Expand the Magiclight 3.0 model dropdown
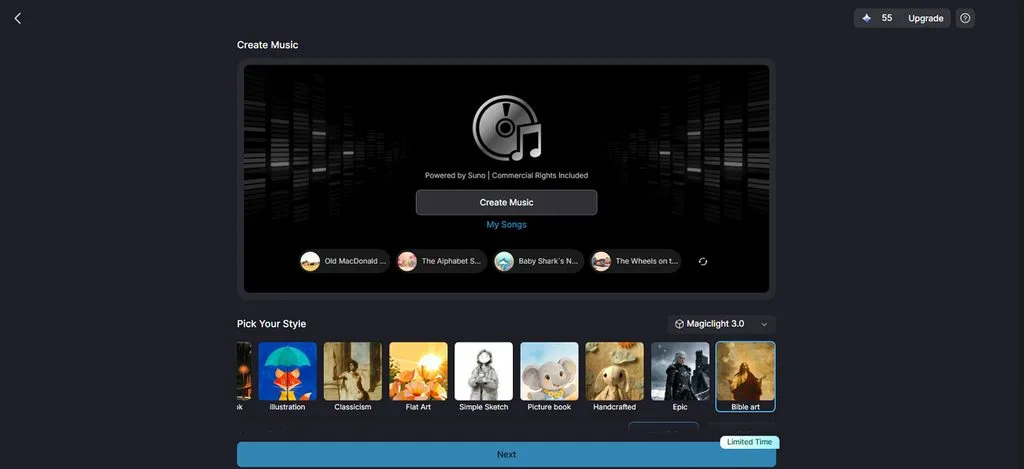Screen dimensions: 1024x469 (x=722, y=324)
